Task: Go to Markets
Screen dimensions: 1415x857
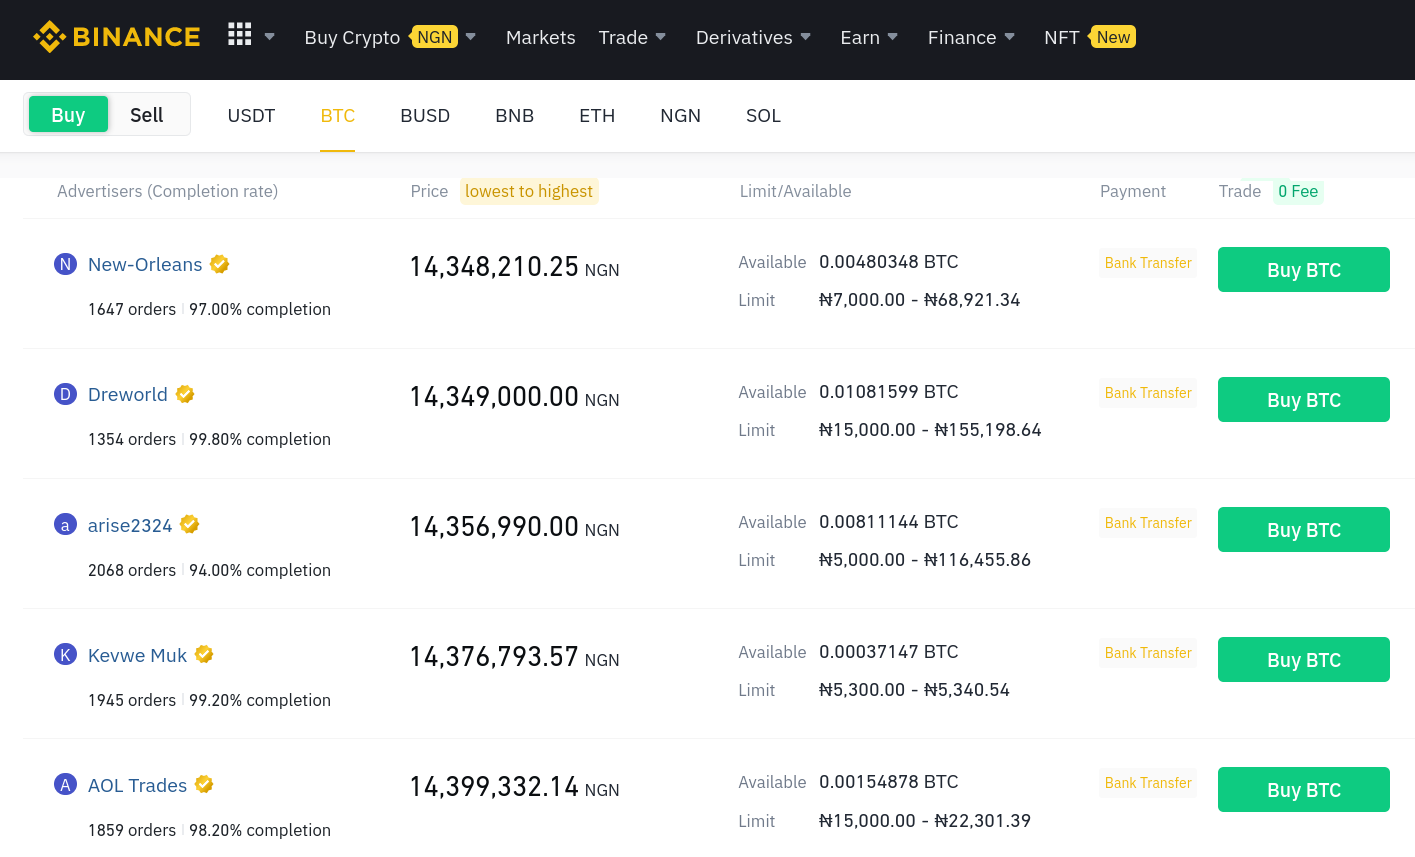Action: click(x=540, y=38)
